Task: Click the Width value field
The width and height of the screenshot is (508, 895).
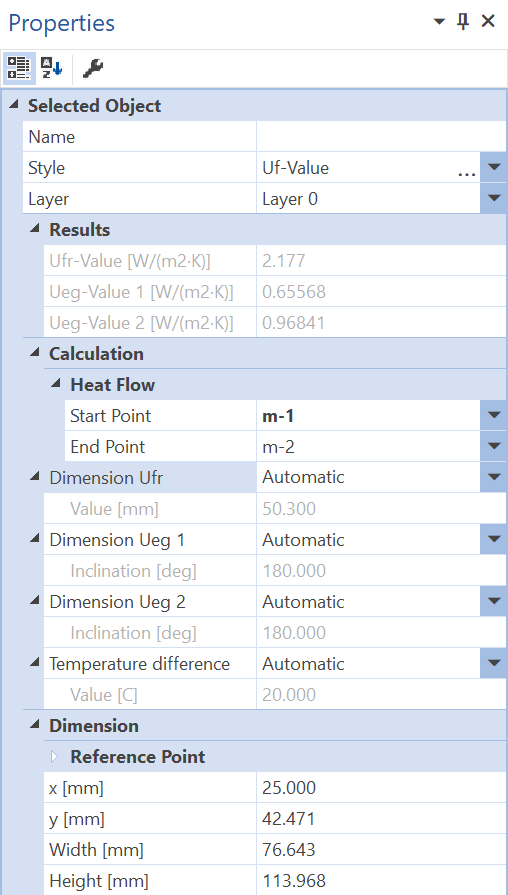Action: click(x=381, y=850)
